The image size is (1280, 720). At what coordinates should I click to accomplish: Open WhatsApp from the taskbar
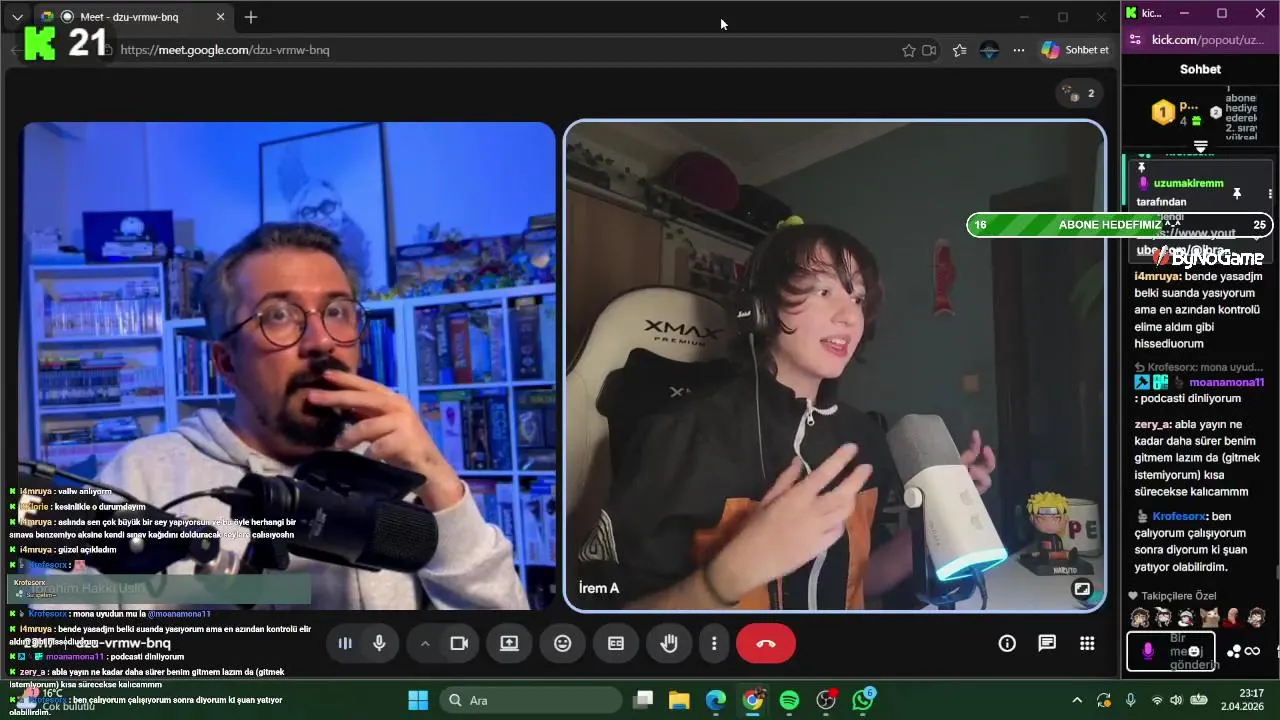point(863,700)
